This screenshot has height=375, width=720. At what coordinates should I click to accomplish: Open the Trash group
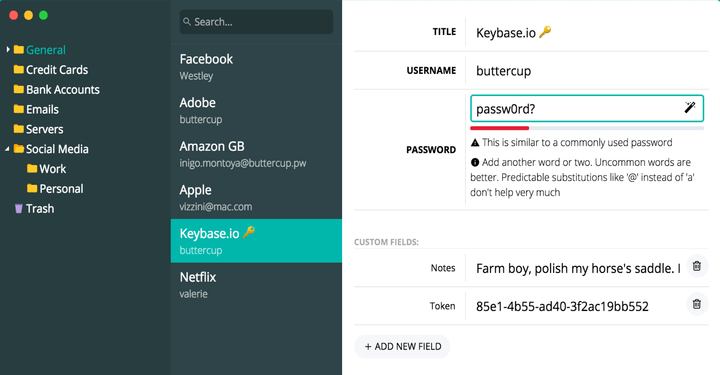tap(40, 208)
